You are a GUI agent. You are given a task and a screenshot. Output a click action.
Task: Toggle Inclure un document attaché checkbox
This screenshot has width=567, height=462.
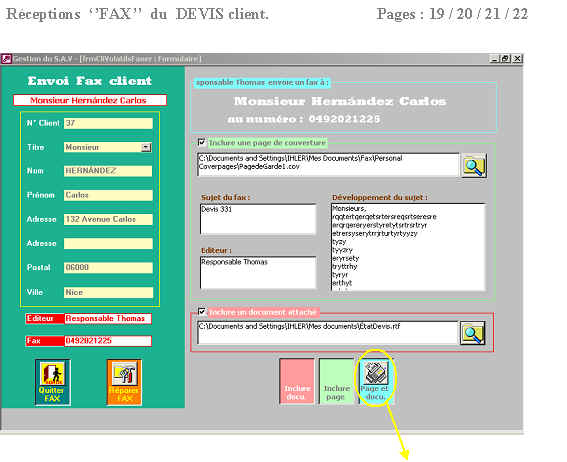click(201, 311)
